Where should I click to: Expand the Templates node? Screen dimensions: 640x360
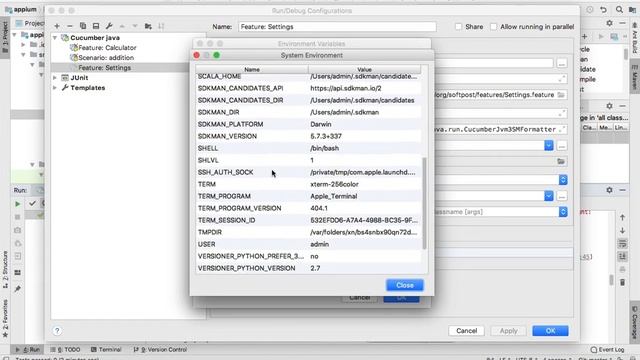pyautogui.click(x=55, y=88)
